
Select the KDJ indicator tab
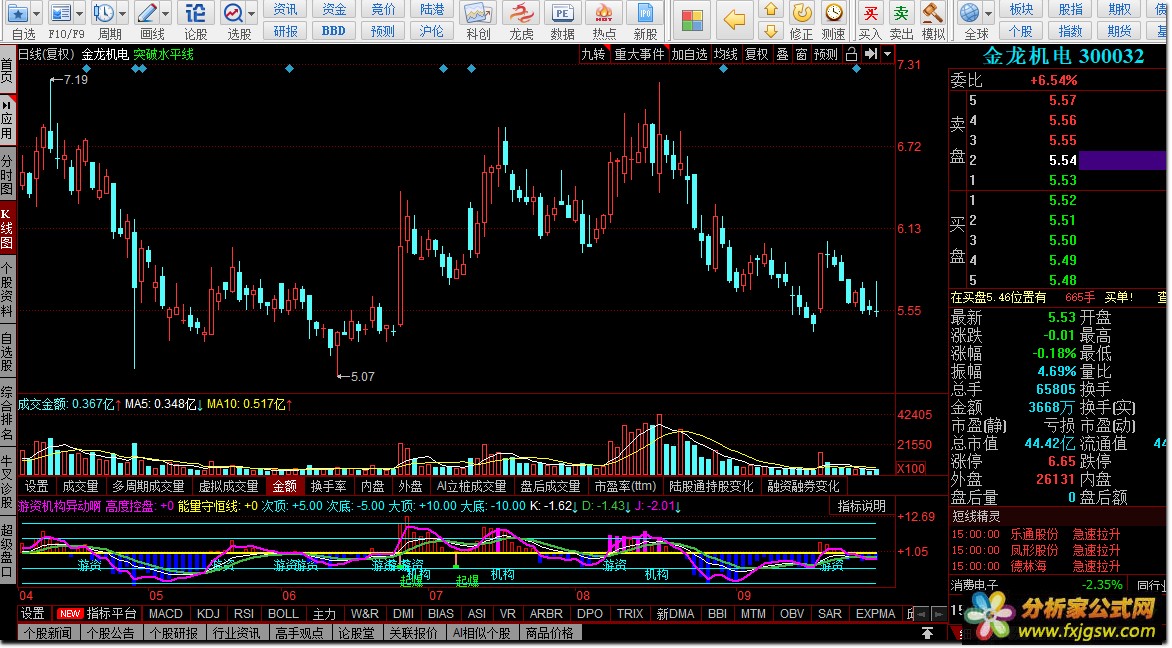point(208,614)
